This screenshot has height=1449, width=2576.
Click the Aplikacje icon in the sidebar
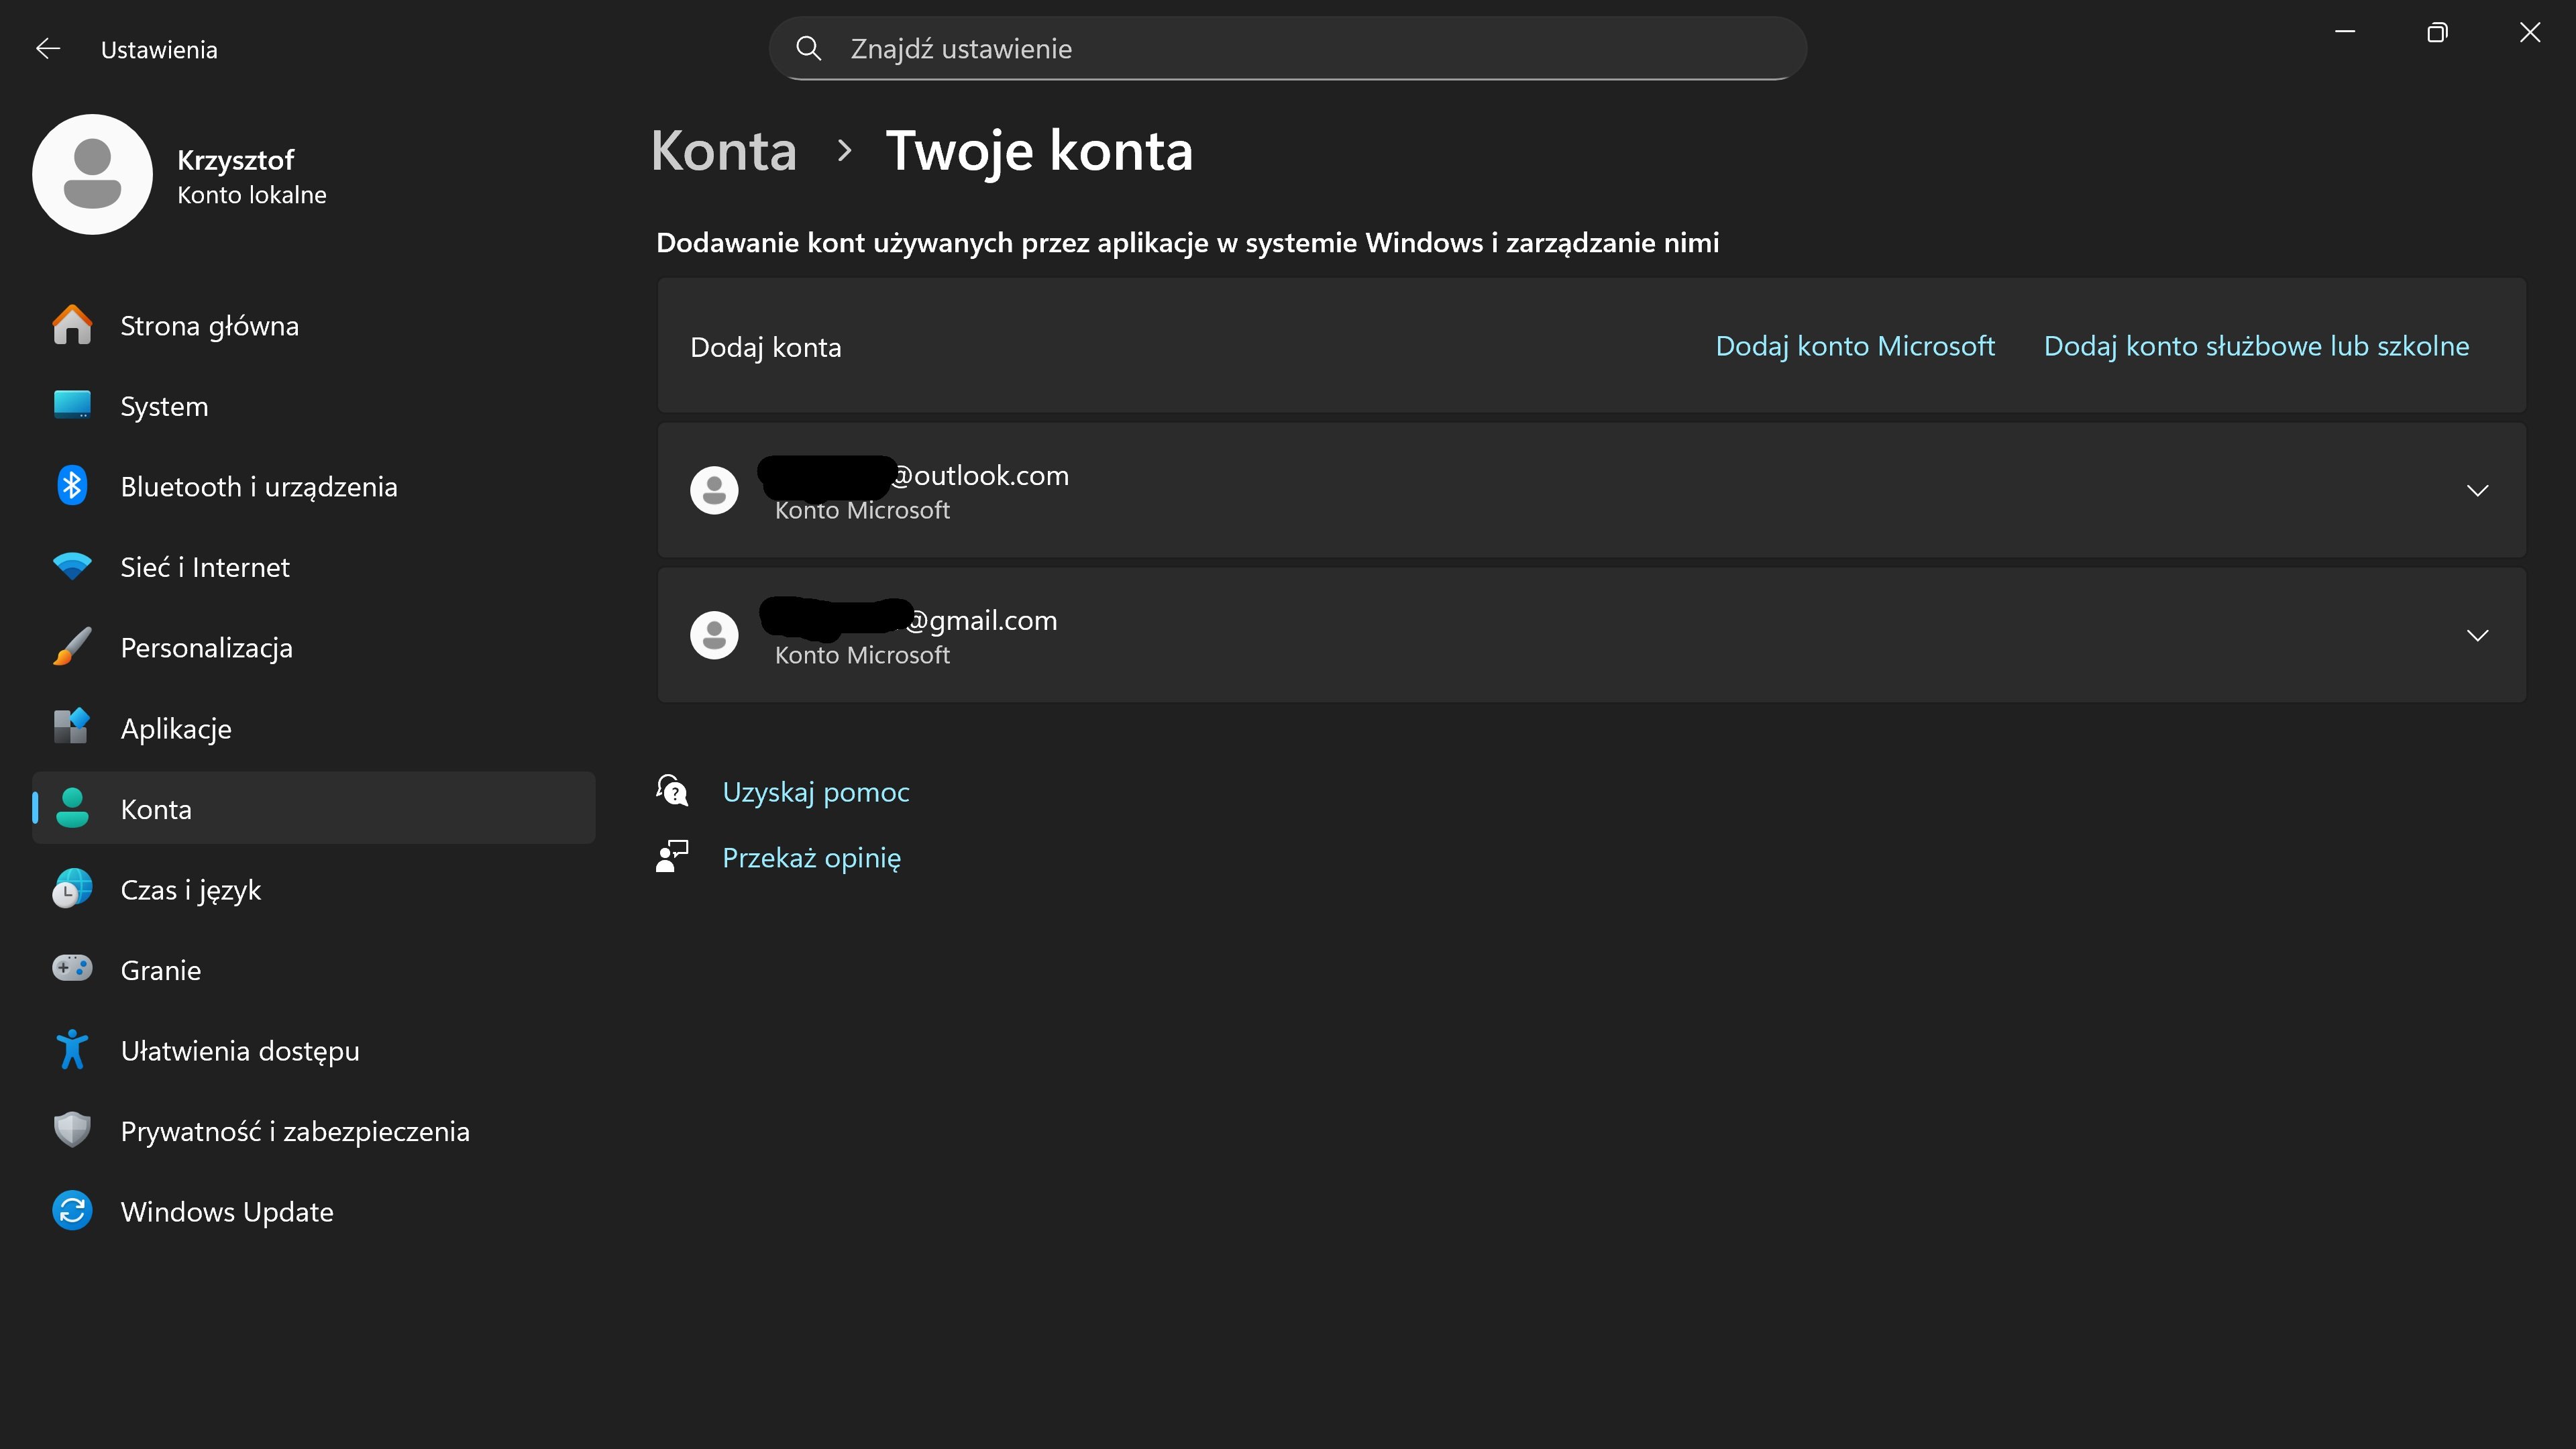click(72, 727)
